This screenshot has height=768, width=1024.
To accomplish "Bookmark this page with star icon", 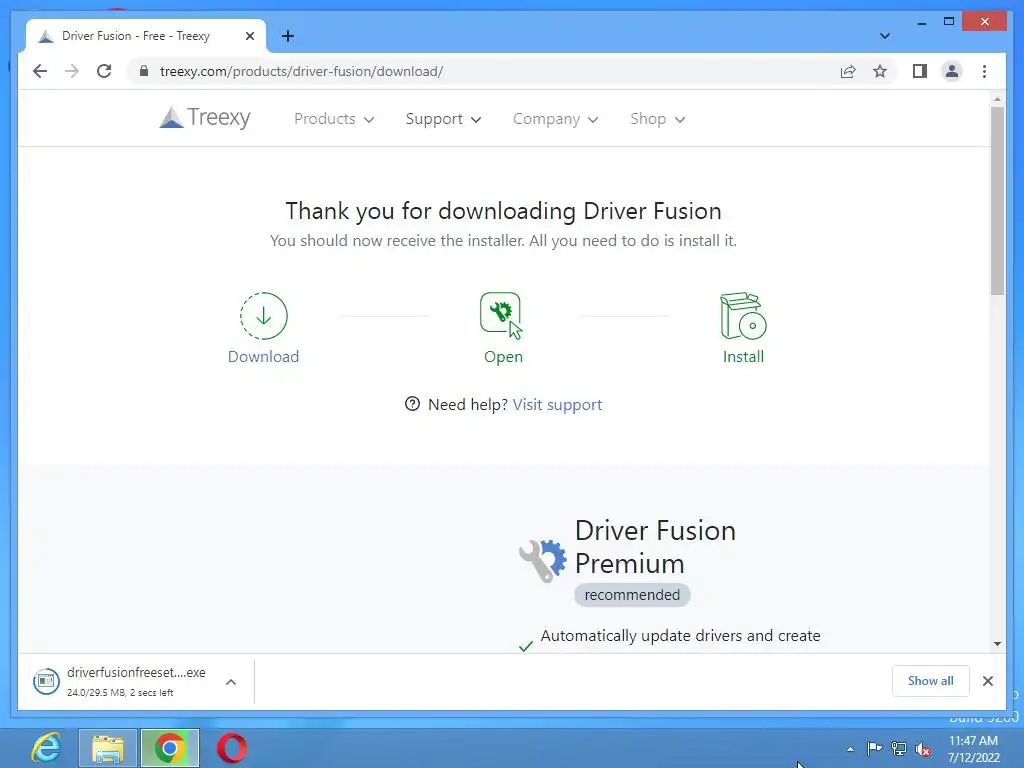I will [880, 71].
